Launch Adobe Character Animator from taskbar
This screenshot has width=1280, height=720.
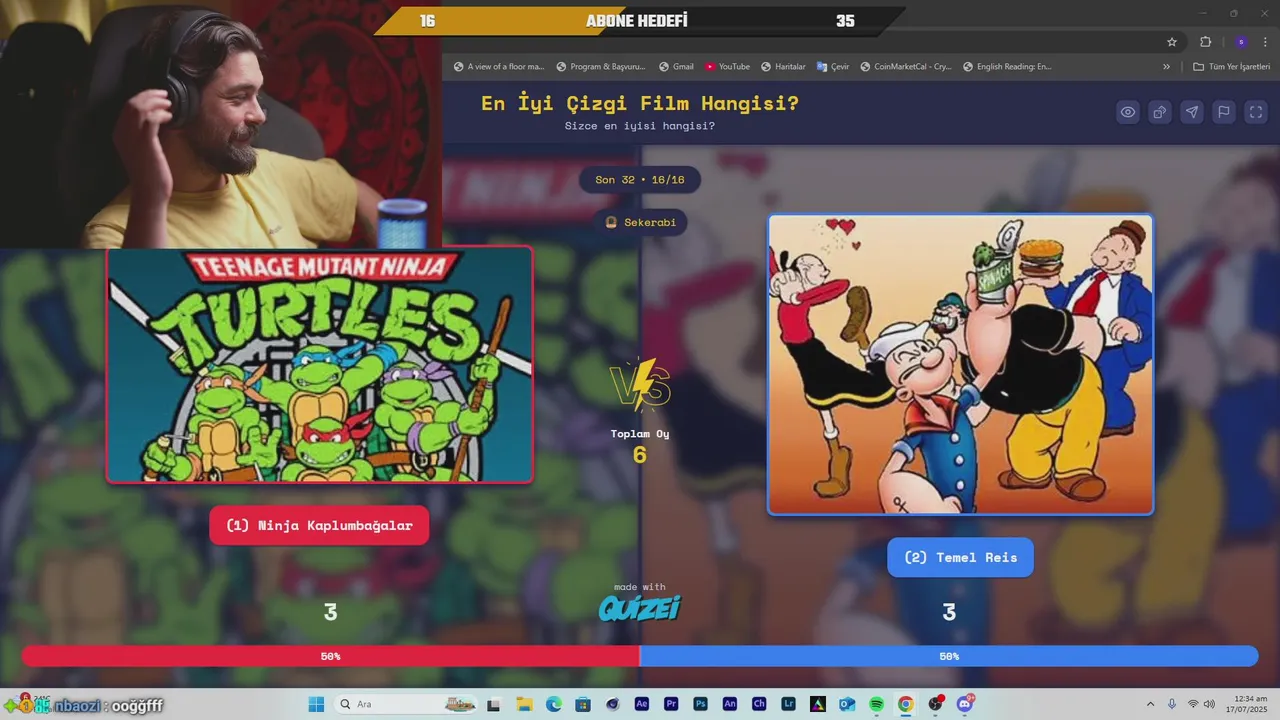point(759,704)
